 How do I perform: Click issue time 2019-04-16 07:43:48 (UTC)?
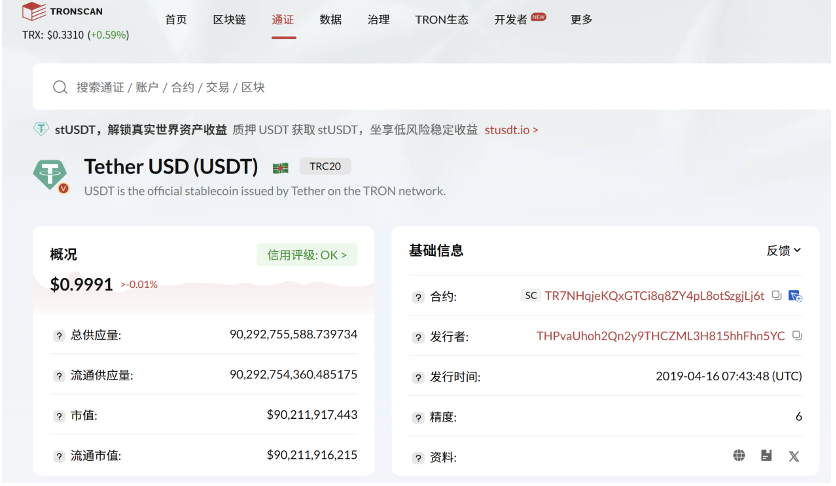point(729,376)
